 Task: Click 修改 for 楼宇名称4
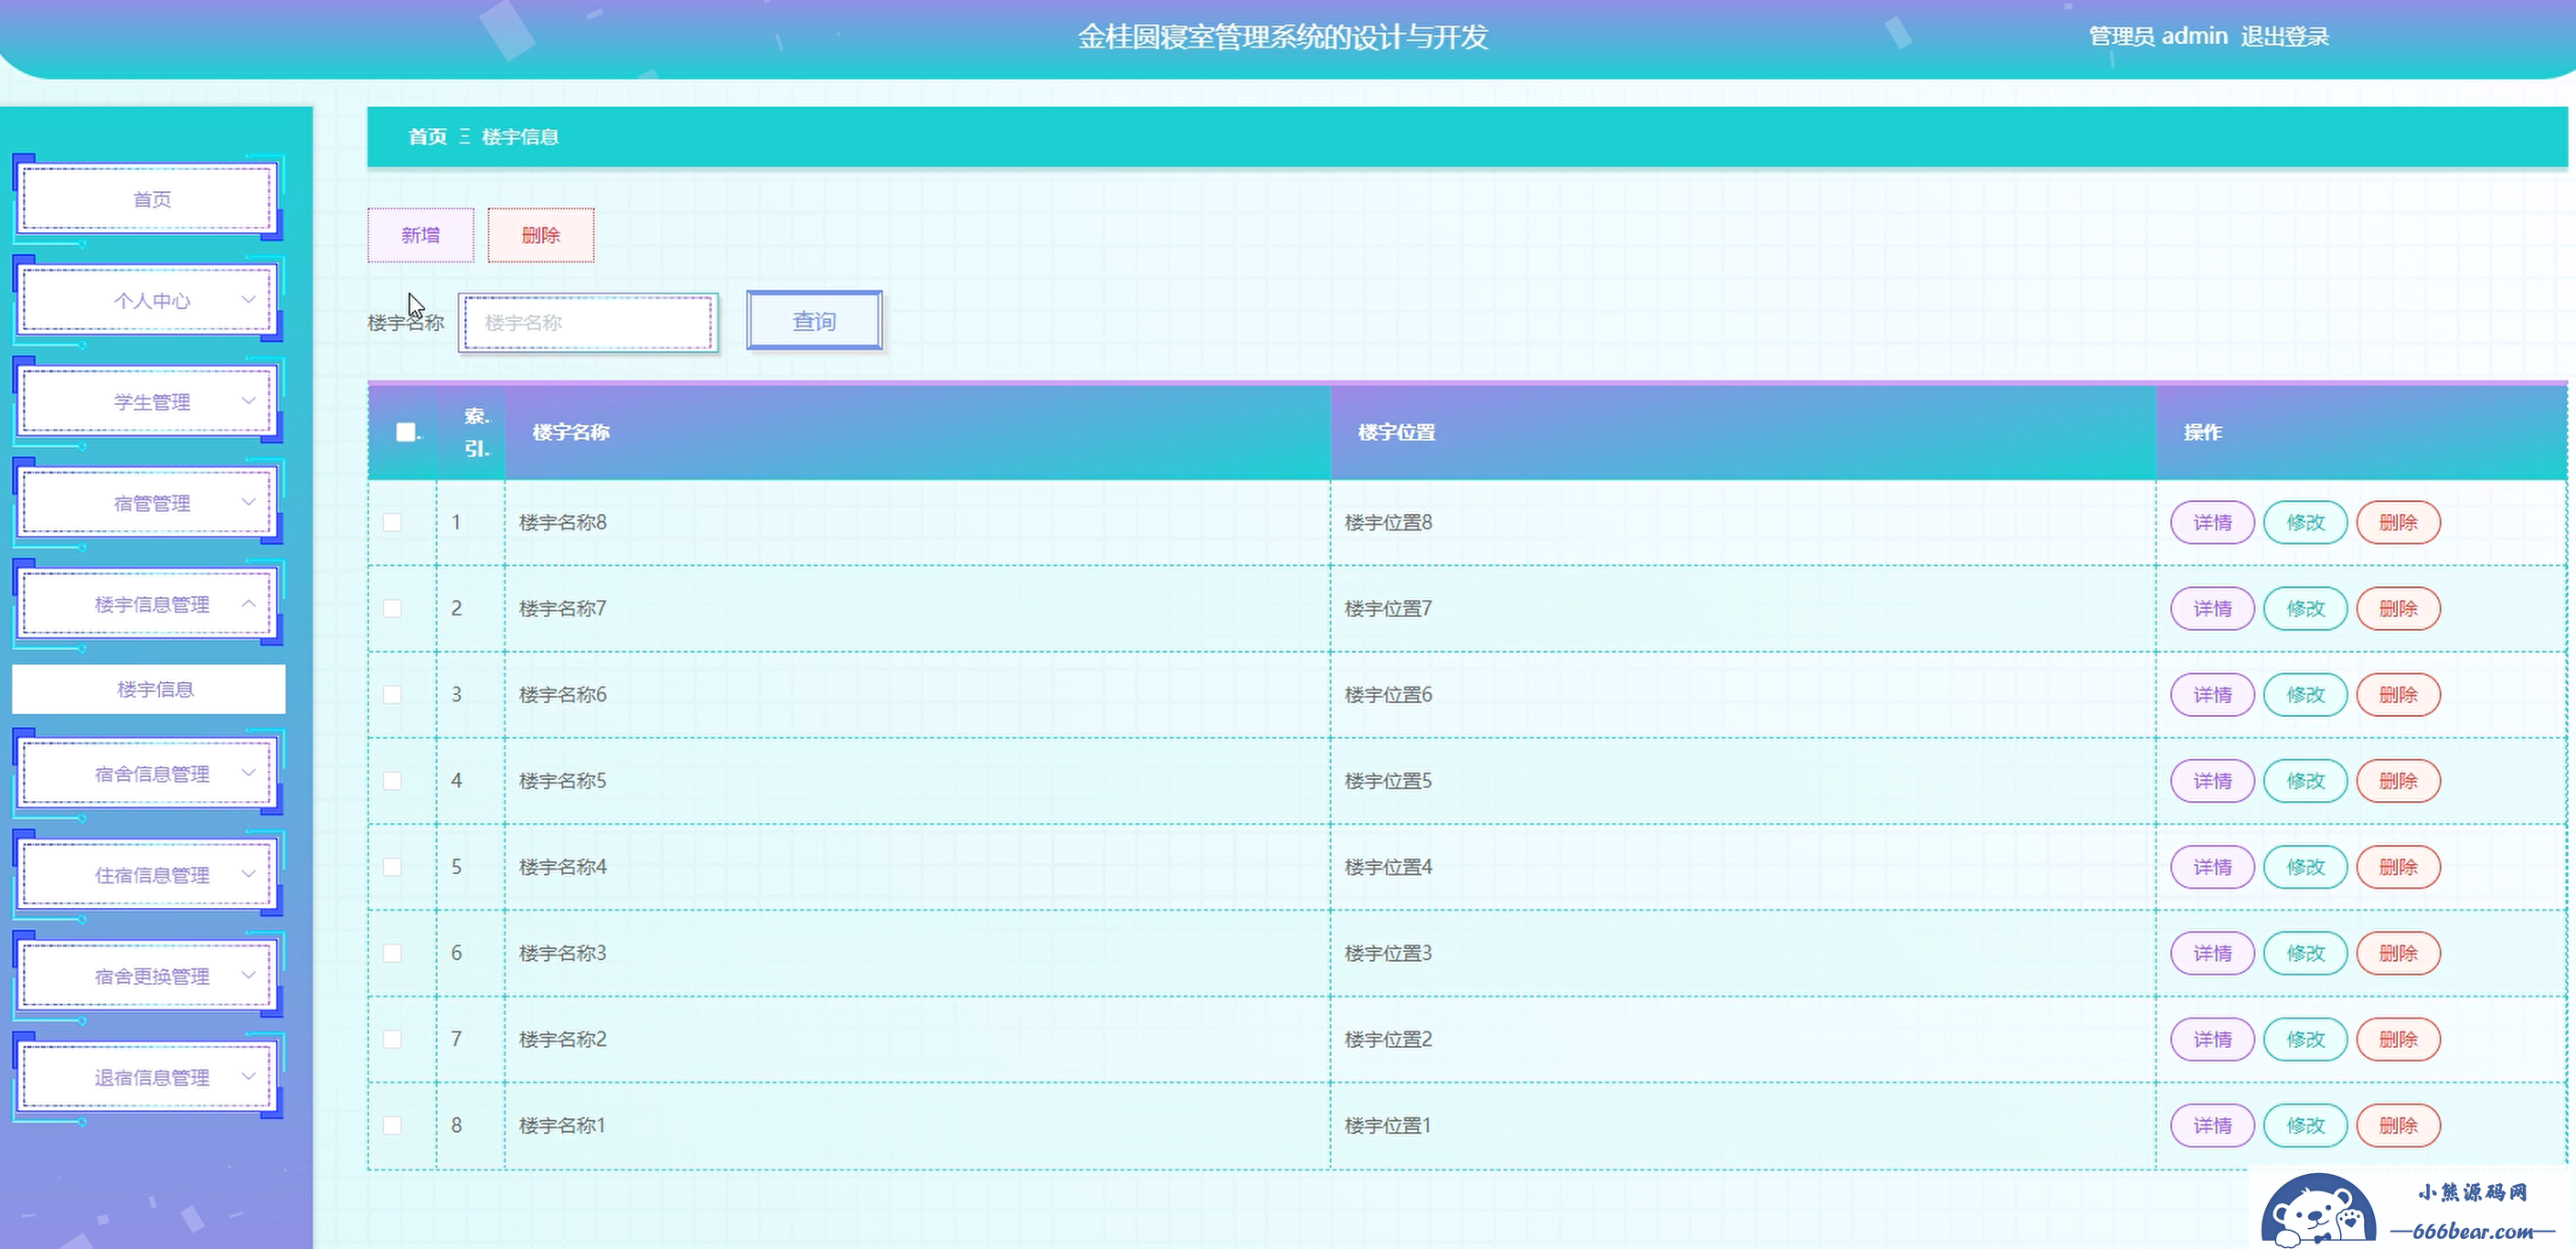2305,867
